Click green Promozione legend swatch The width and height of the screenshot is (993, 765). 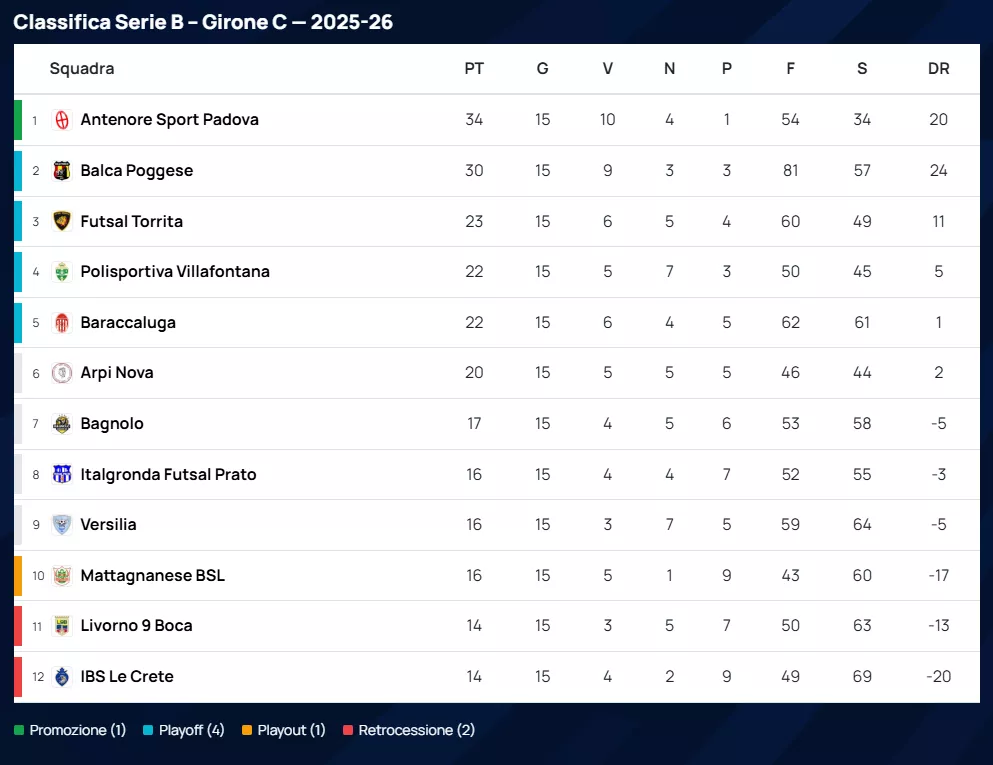click(x=19, y=731)
